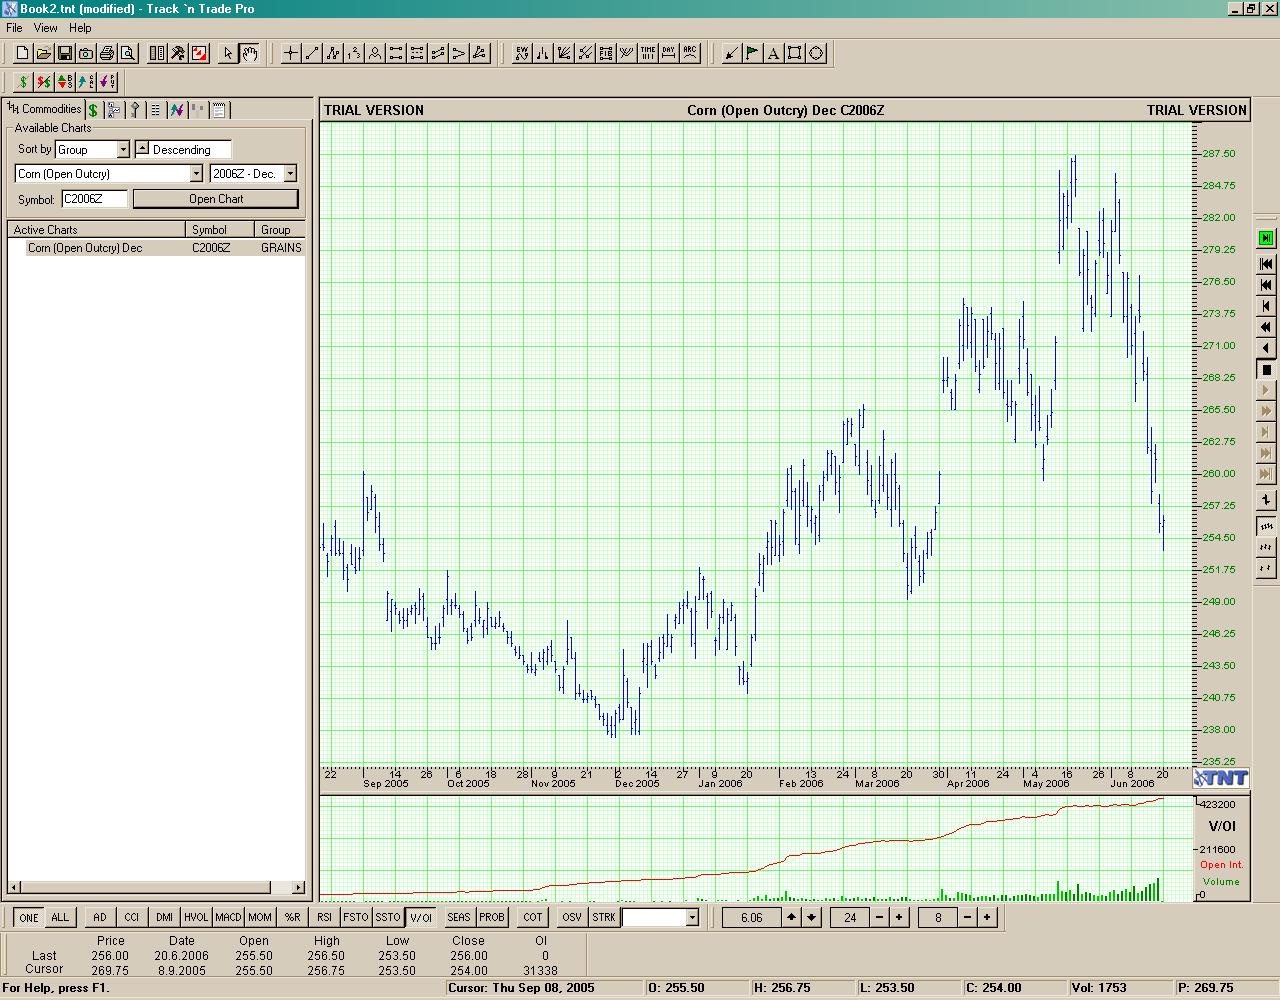
Task: Click the SEAS seasonal button
Action: pyautogui.click(x=459, y=917)
